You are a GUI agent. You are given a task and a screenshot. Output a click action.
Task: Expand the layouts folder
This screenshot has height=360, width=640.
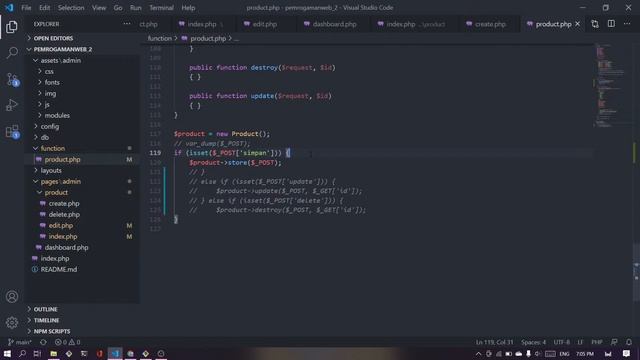click(x=51, y=171)
